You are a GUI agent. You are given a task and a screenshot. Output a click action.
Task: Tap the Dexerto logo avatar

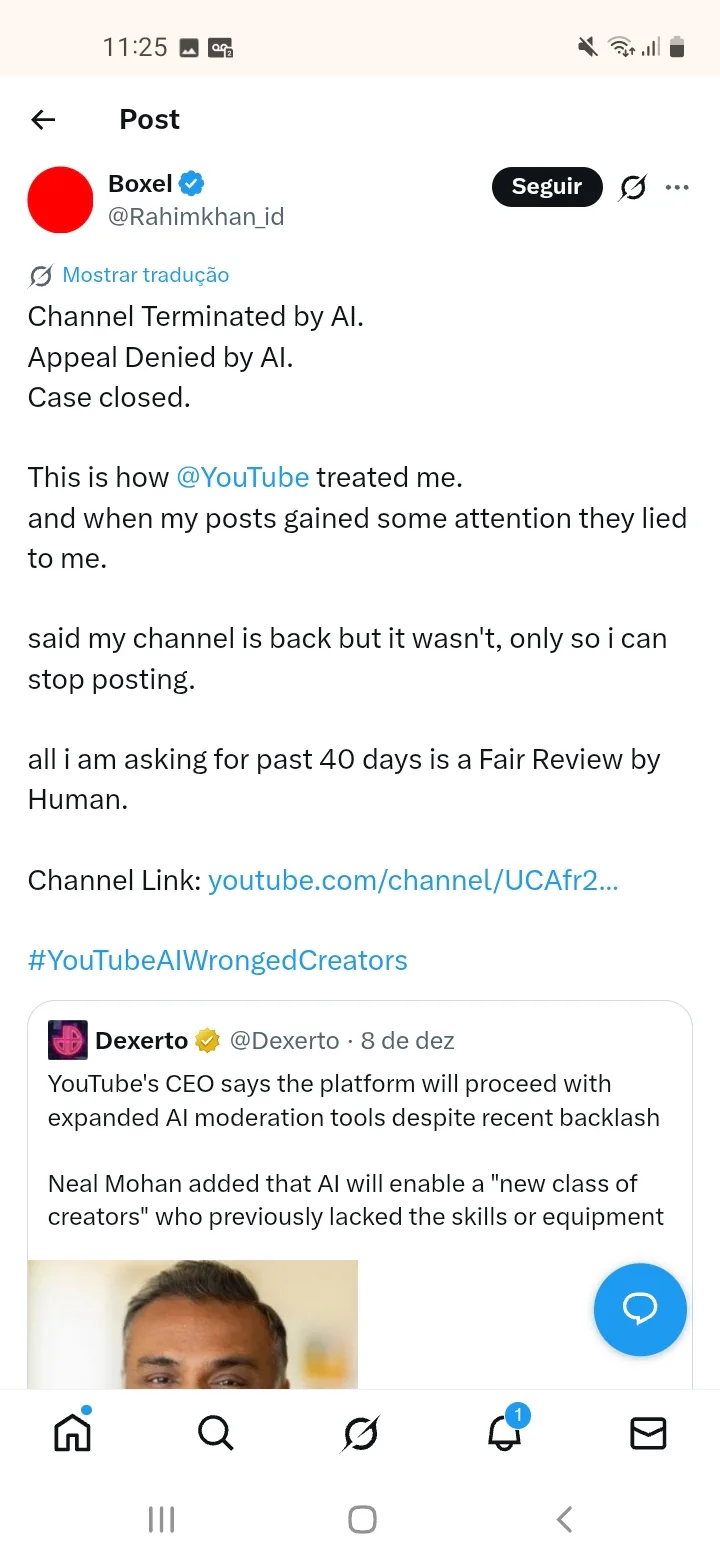pyautogui.click(x=68, y=1041)
